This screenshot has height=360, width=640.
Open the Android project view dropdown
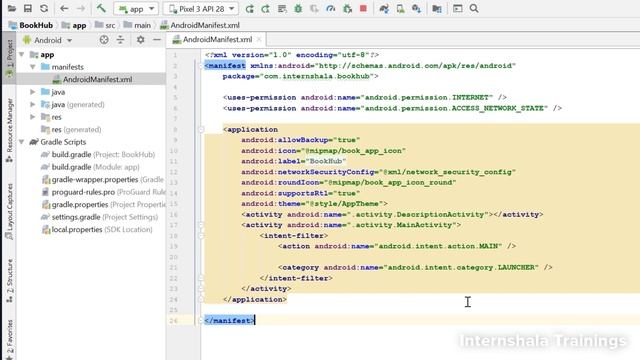[47, 40]
